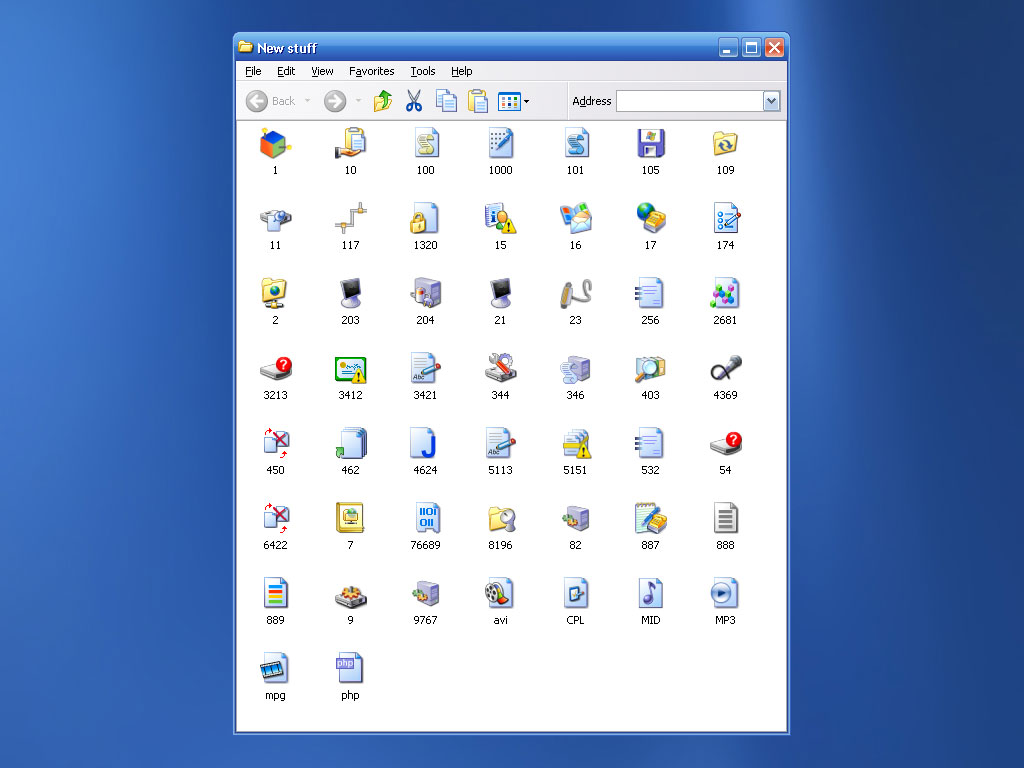Click the file name text 5151
Viewport: 1024px width, 768px height.
click(575, 470)
